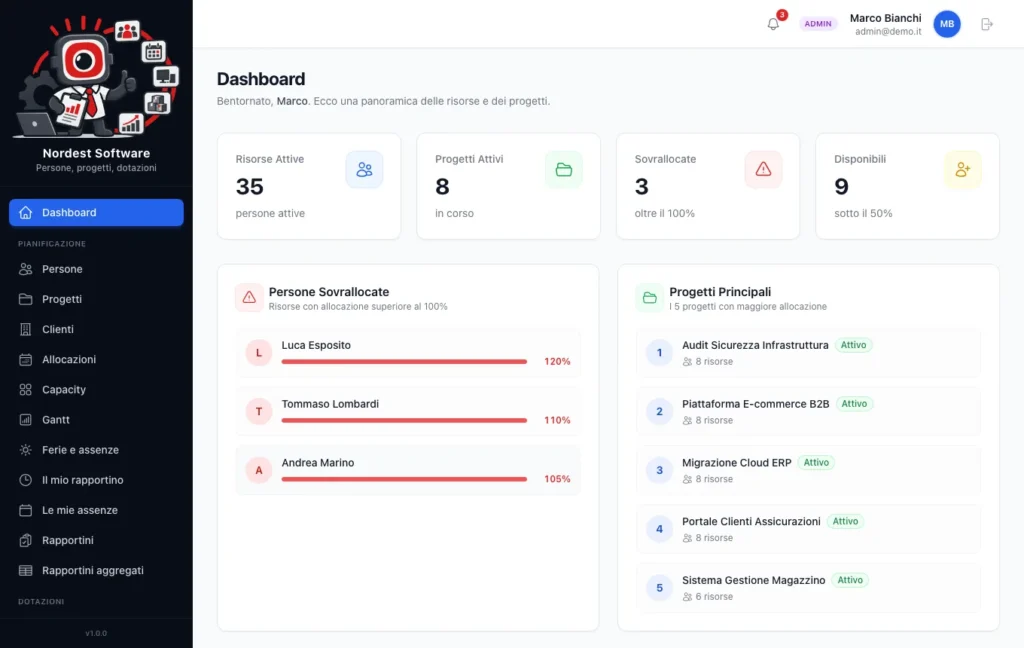Open Rapportini aggregati page
This screenshot has height=648, width=1024.
pyautogui.click(x=96, y=570)
